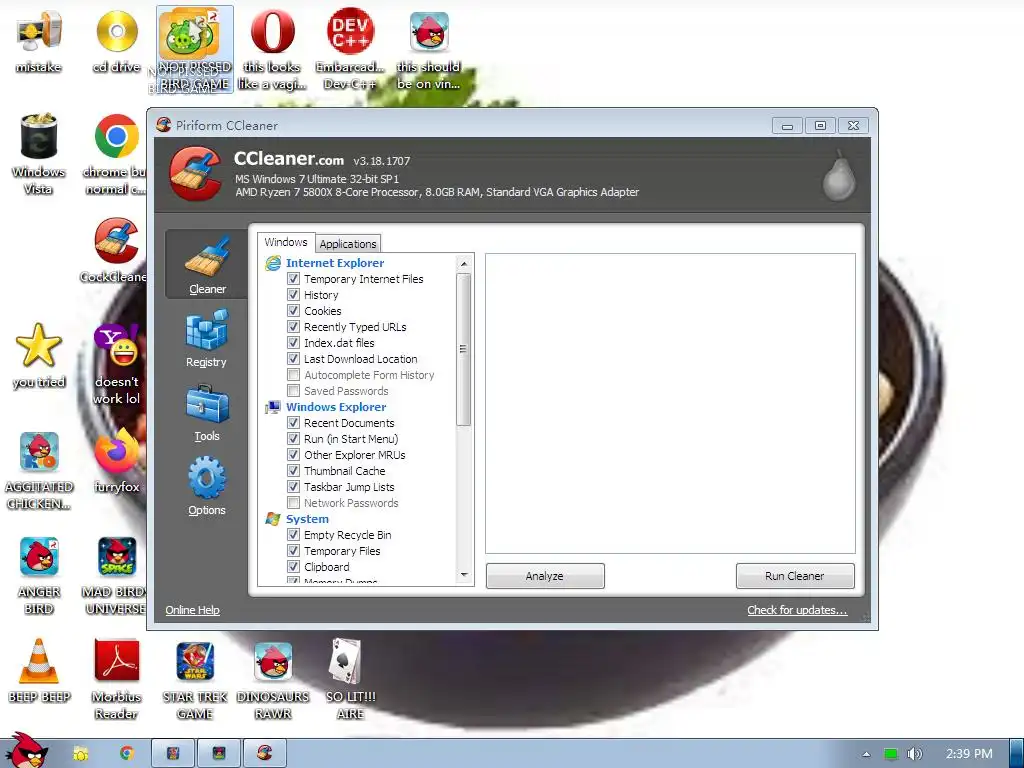Enable Saved Passwords checkbox
The height and width of the screenshot is (768, 1024).
click(x=293, y=391)
